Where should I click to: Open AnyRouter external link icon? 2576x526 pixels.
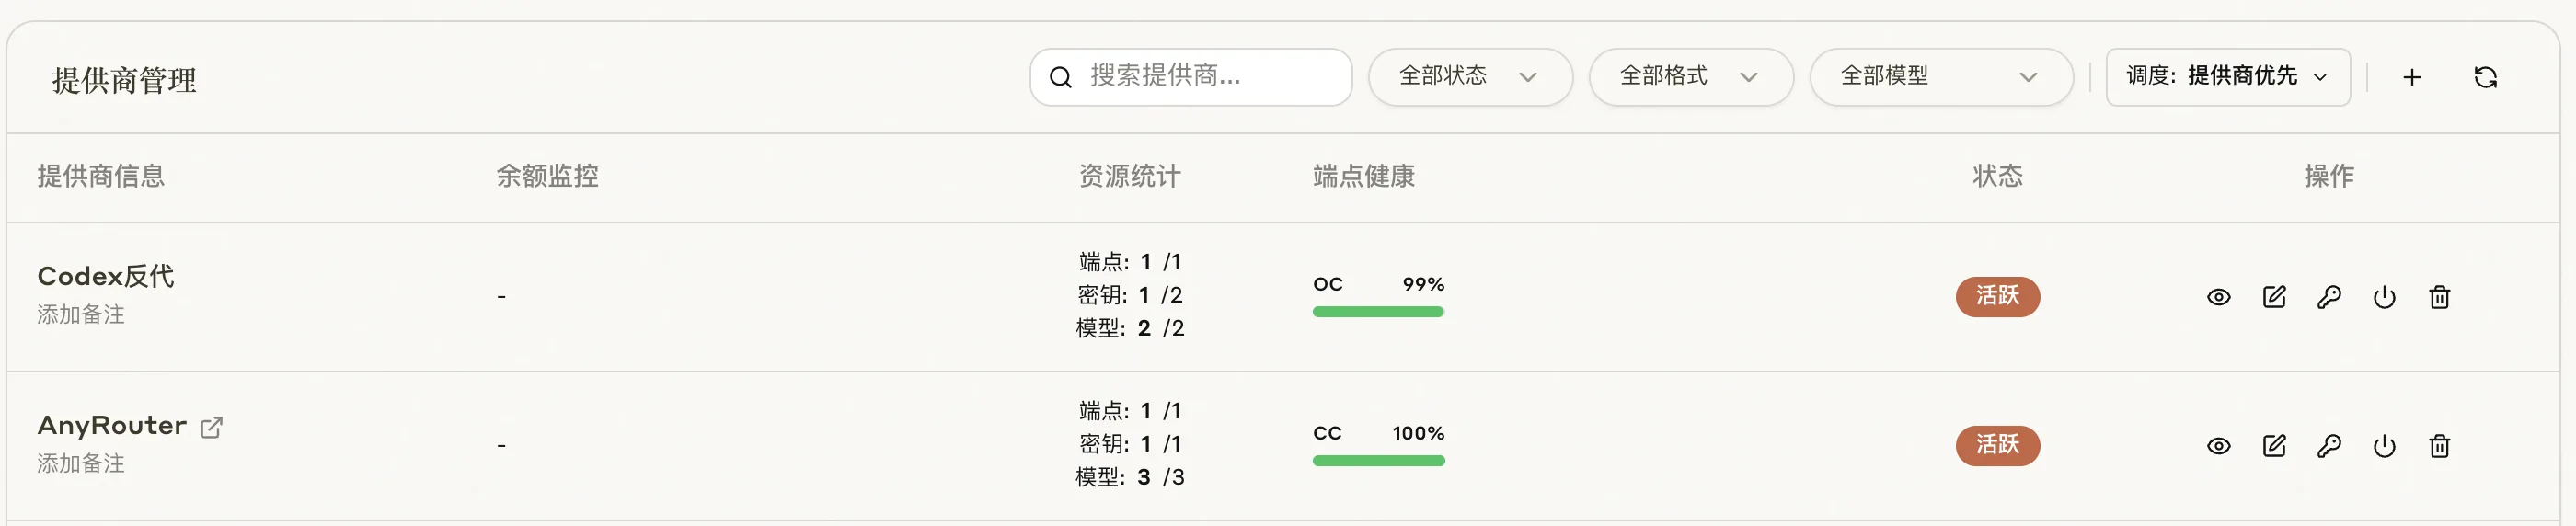click(x=211, y=427)
